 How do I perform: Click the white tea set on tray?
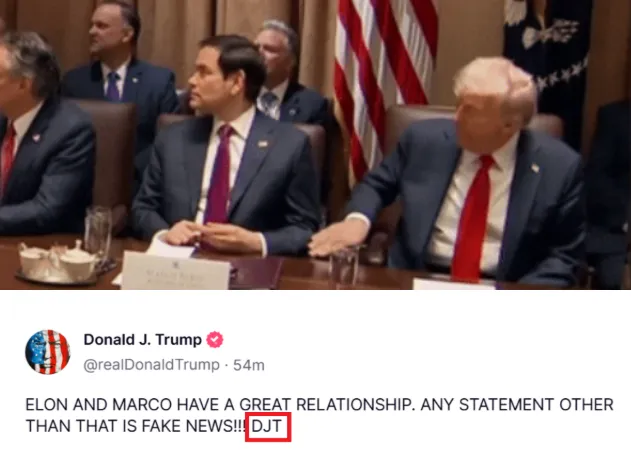click(60, 262)
